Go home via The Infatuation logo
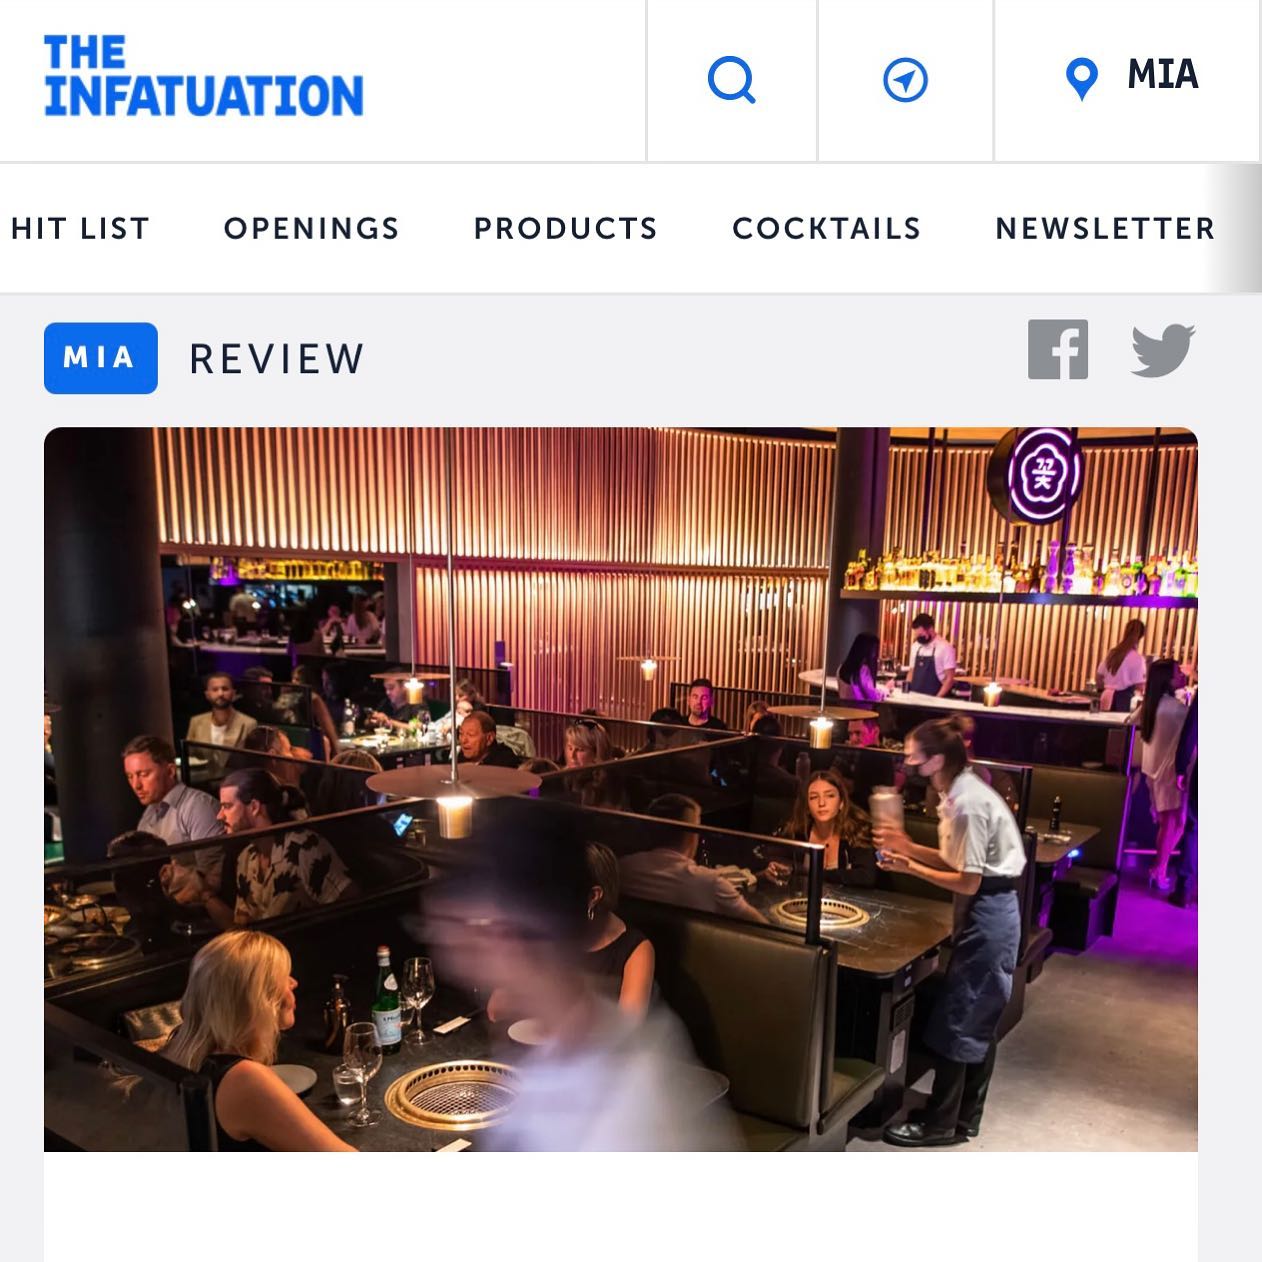Screen dimensions: 1262x1262 click(x=203, y=76)
